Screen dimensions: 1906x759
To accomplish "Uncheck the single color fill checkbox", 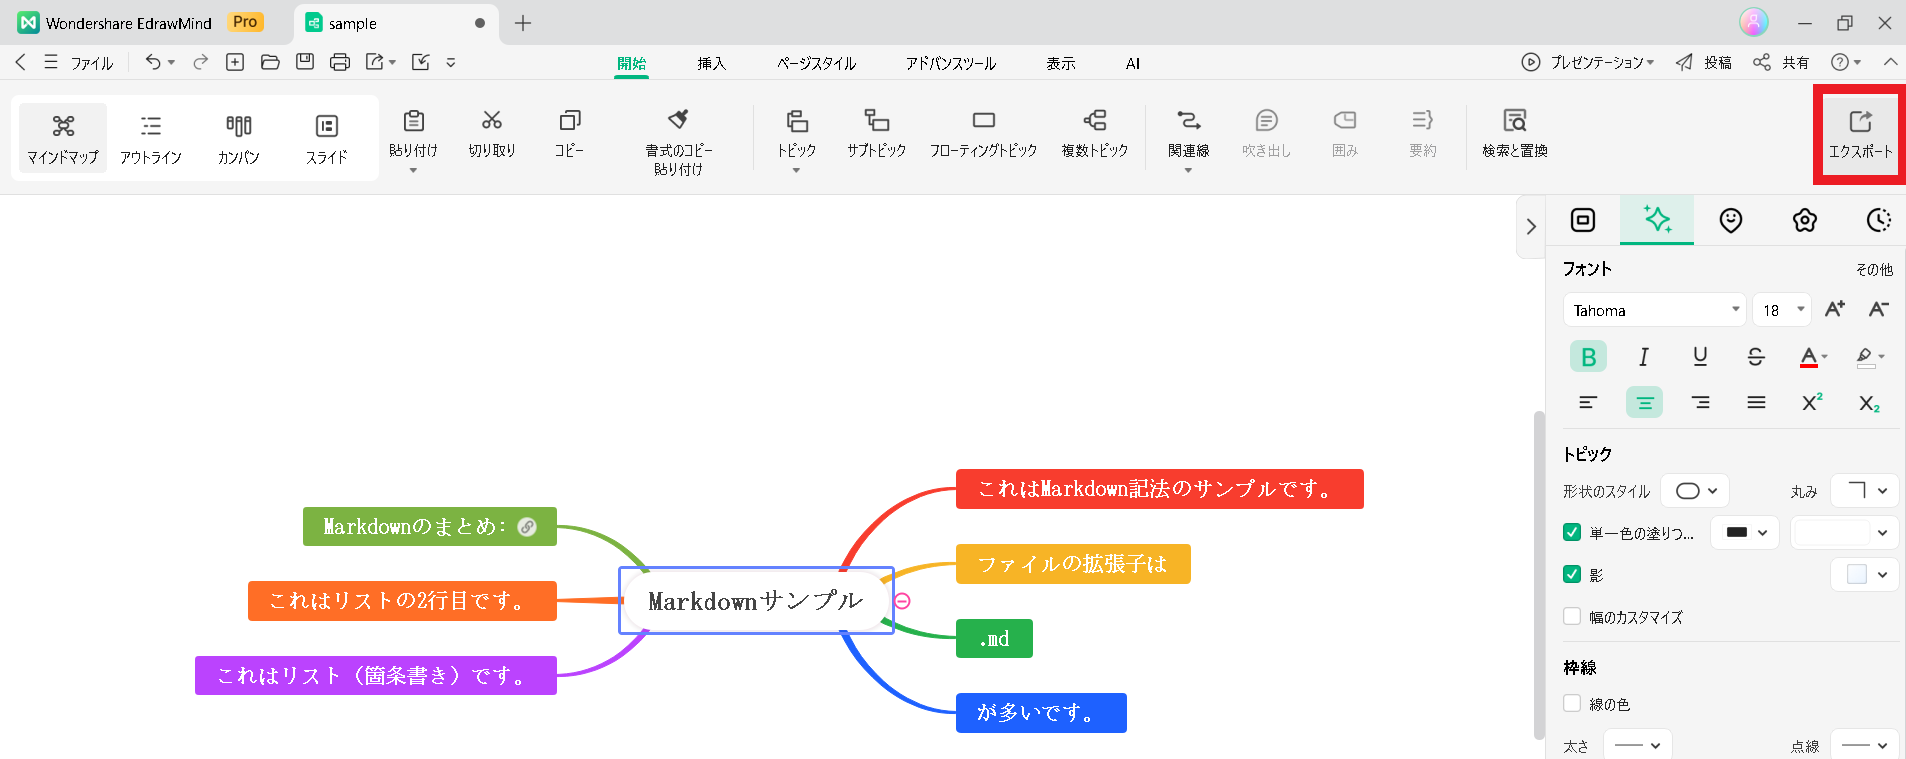I will pos(1572,533).
